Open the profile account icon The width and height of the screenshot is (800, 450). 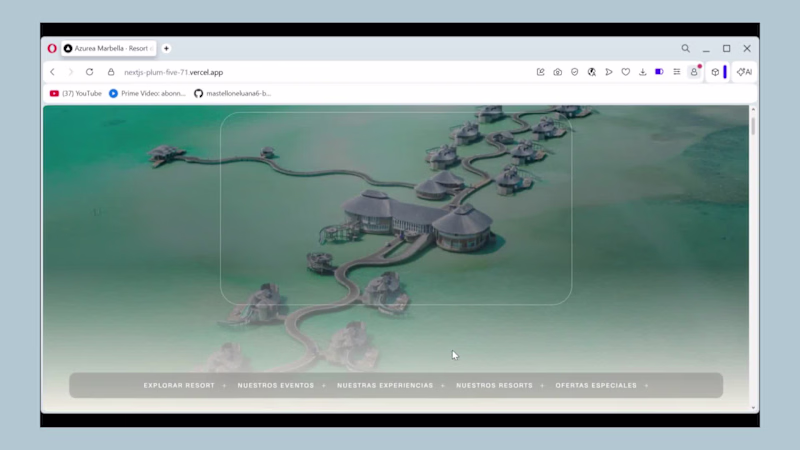point(694,72)
